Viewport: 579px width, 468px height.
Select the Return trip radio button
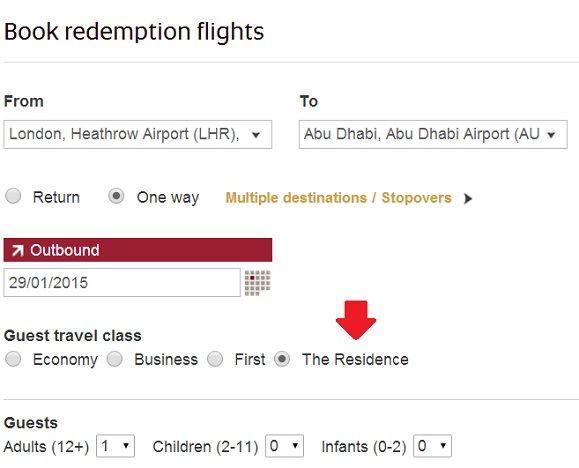pos(13,196)
